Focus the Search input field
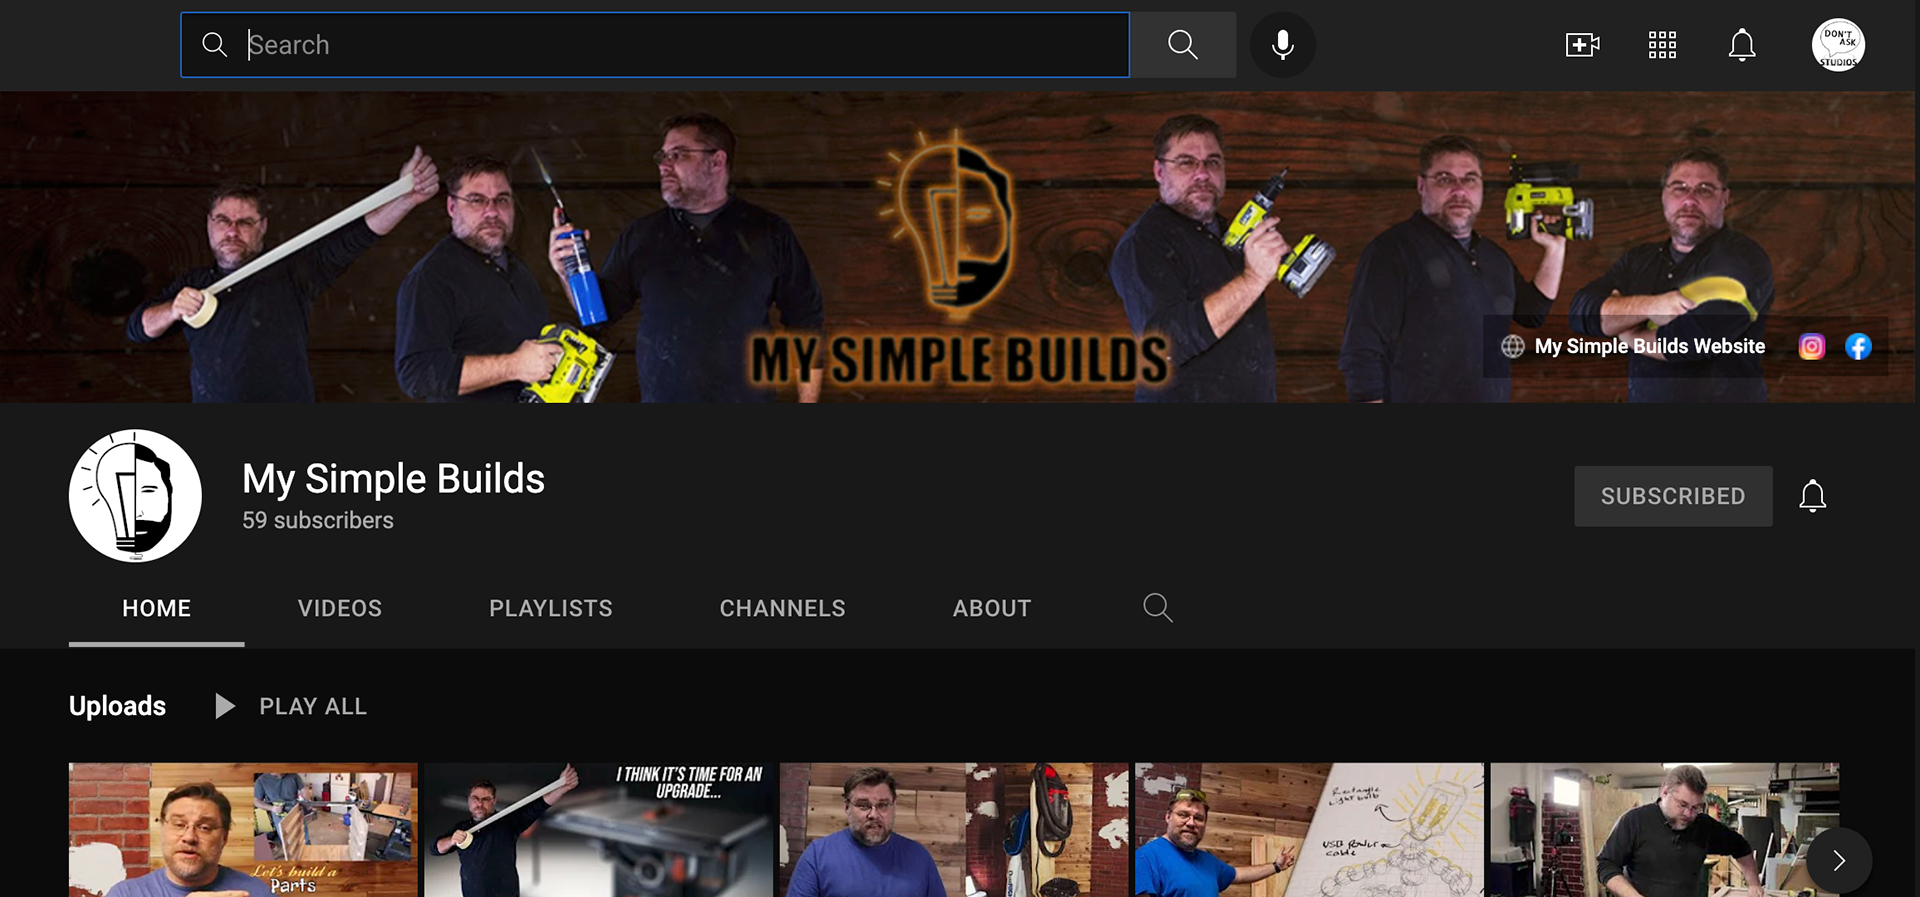Viewport: 1920px width, 897px height. coord(655,45)
